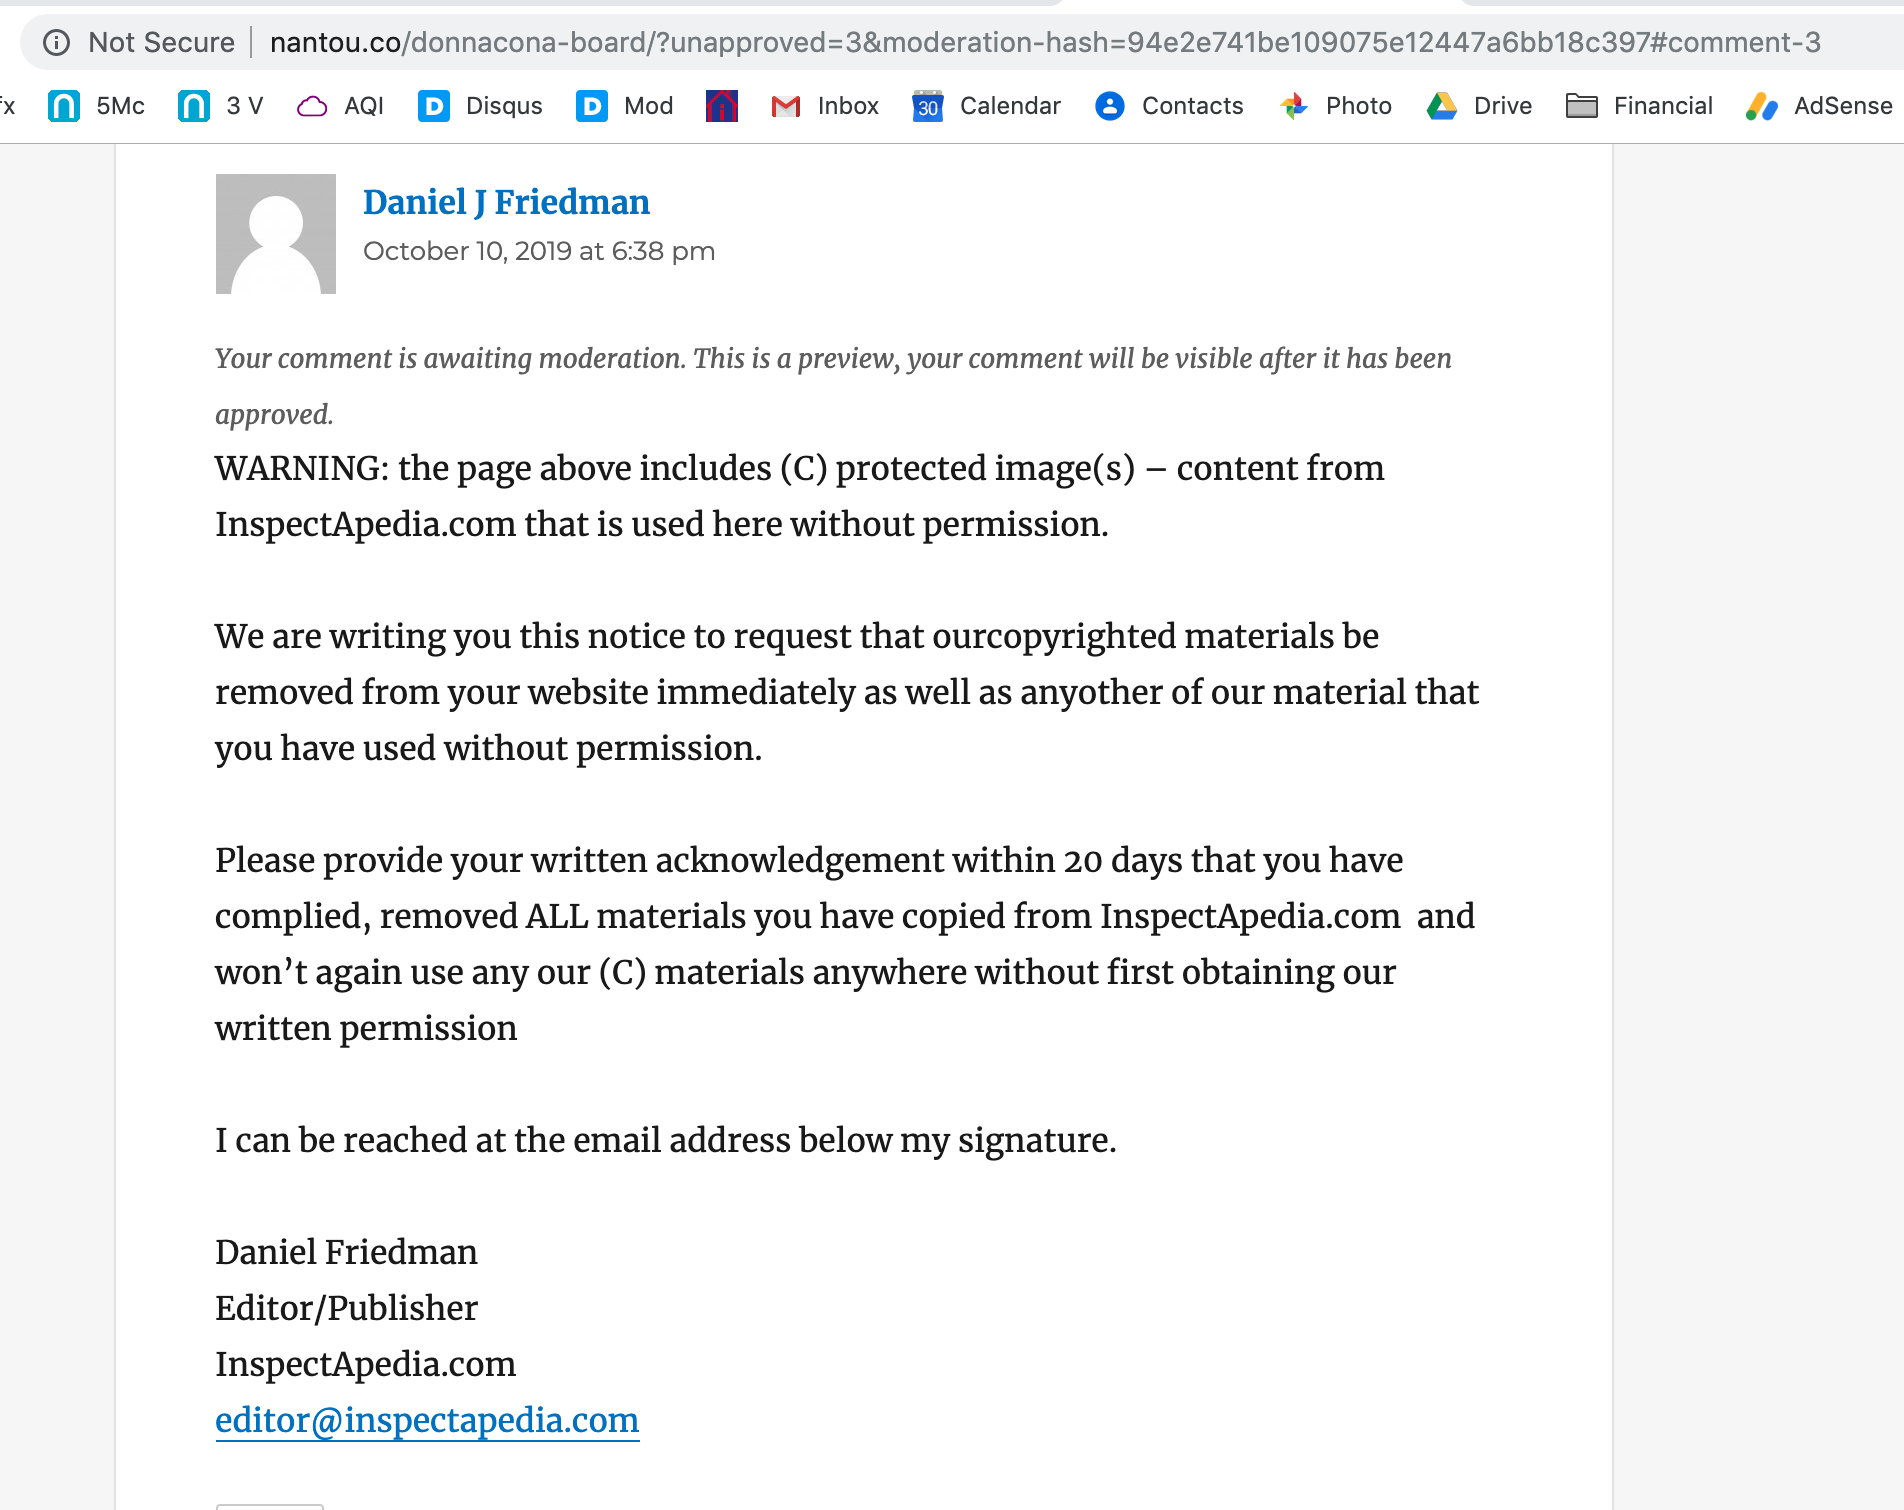Click the editor@inspectapedia.com email link
Image resolution: width=1904 pixels, height=1510 pixels.
427,1420
